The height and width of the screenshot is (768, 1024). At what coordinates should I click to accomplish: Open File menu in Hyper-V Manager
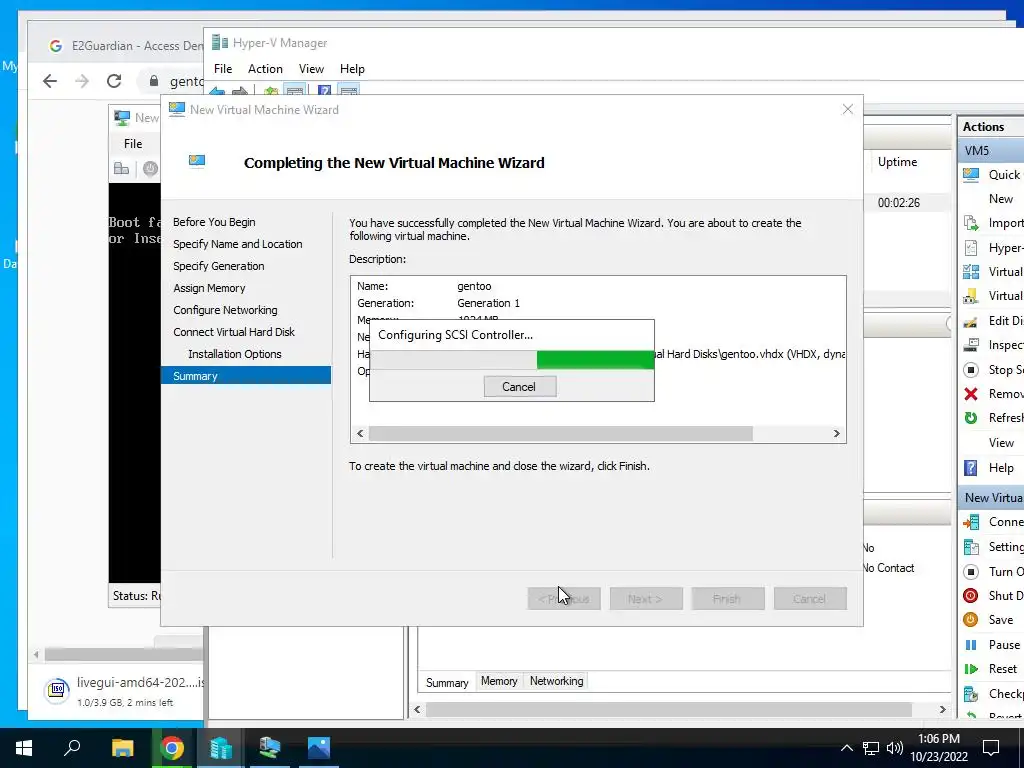tap(223, 69)
